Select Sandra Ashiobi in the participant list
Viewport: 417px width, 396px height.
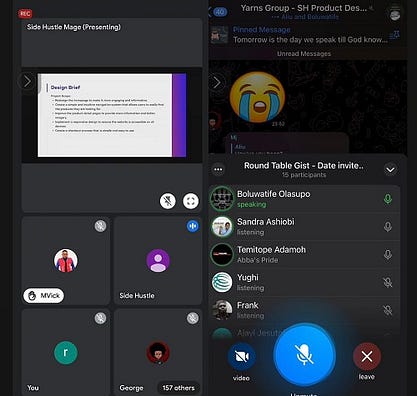point(304,227)
